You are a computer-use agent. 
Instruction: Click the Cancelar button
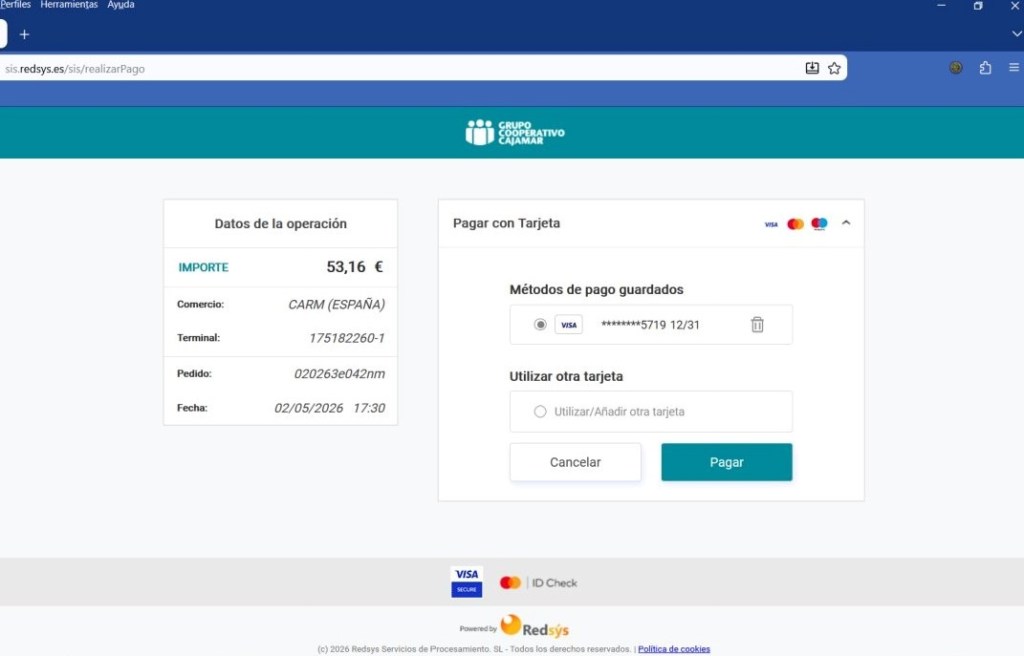click(575, 462)
